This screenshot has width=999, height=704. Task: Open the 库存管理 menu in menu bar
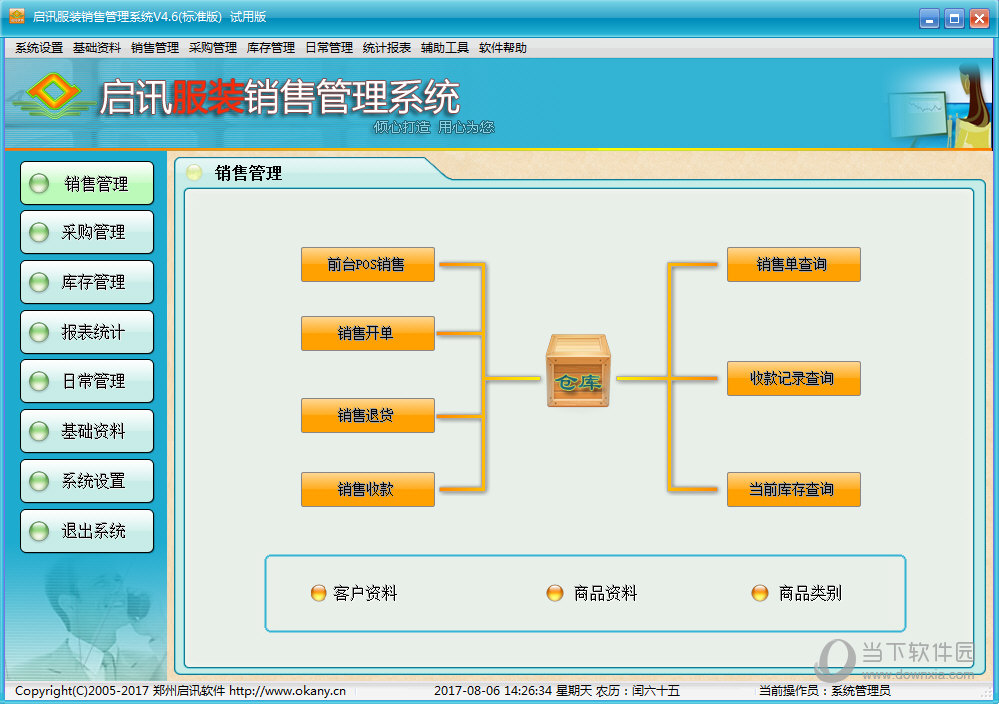click(271, 48)
